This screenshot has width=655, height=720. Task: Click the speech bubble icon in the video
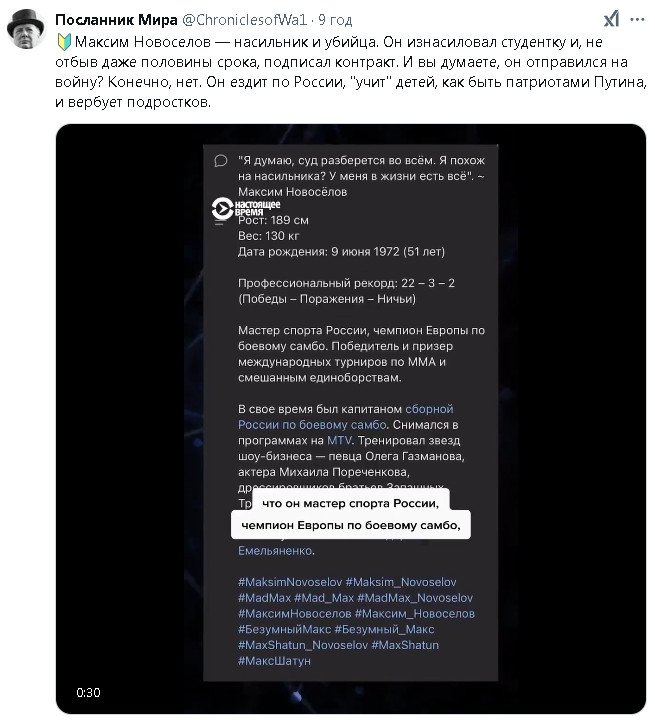pos(221,161)
